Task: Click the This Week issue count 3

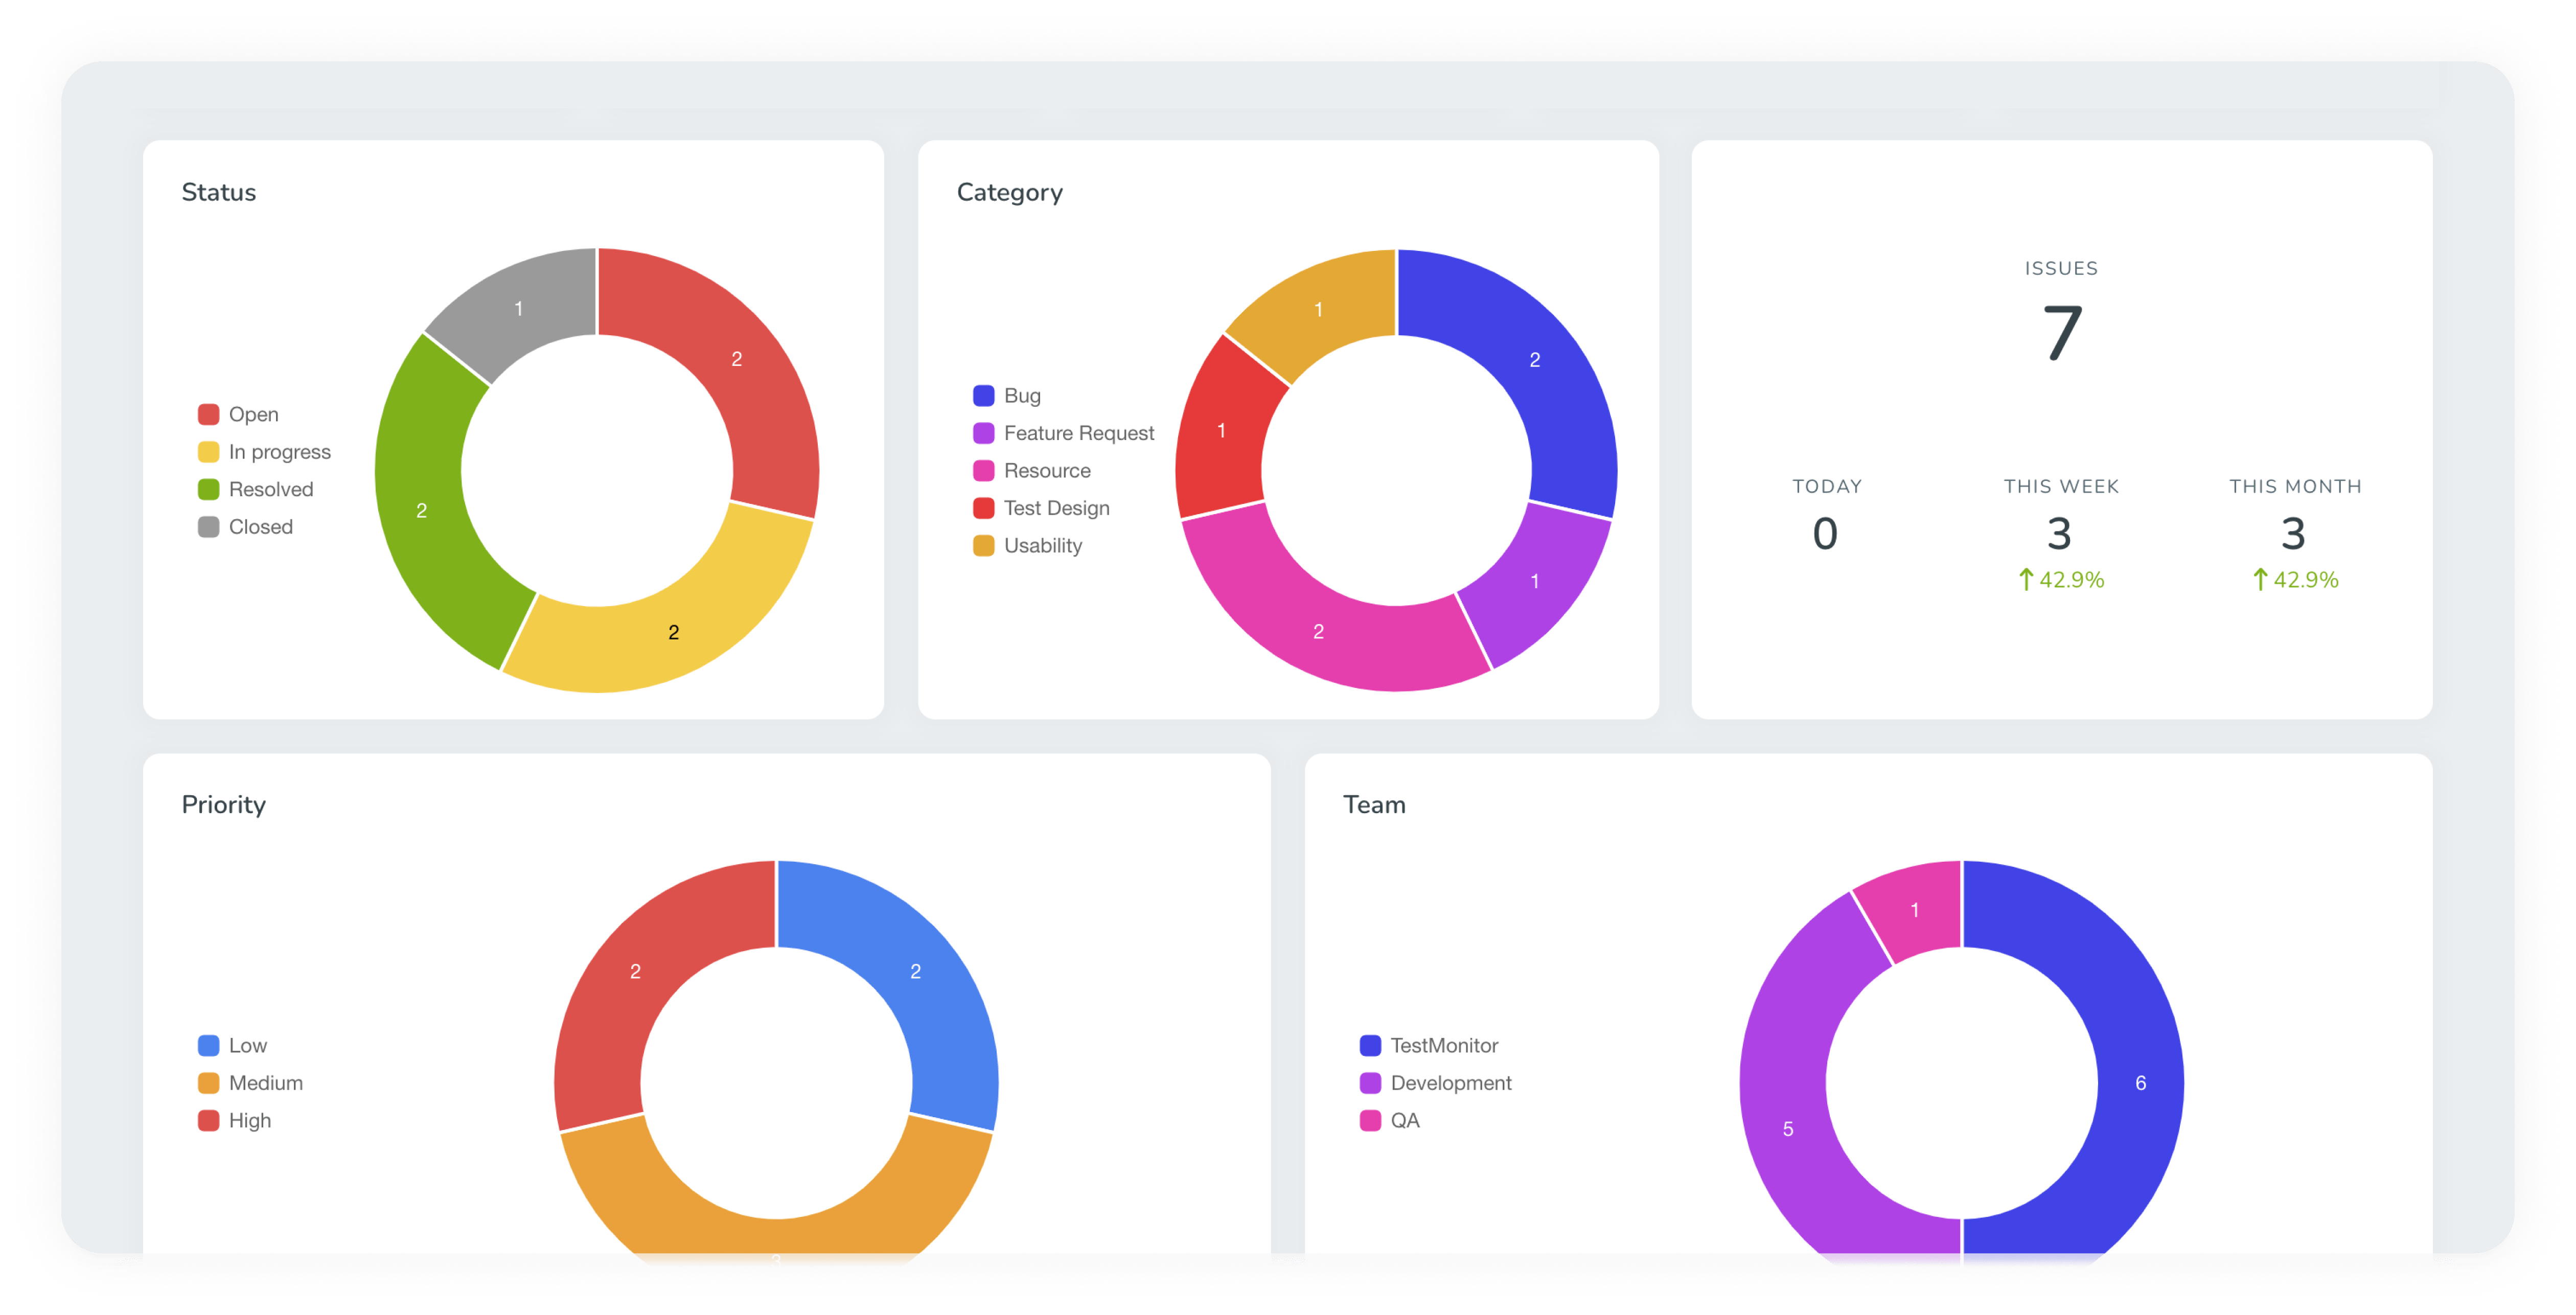Action: pyautogui.click(x=2059, y=534)
